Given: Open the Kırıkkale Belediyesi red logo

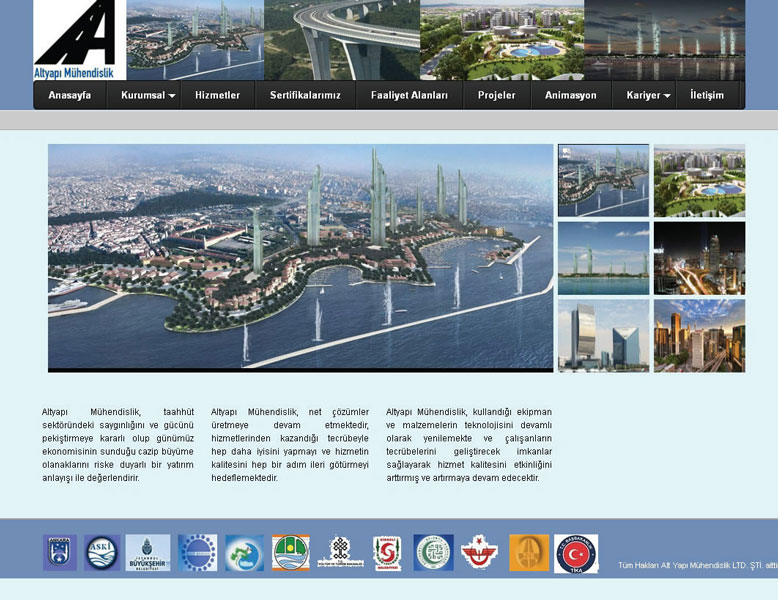Looking at the screenshot, I should [x=387, y=553].
